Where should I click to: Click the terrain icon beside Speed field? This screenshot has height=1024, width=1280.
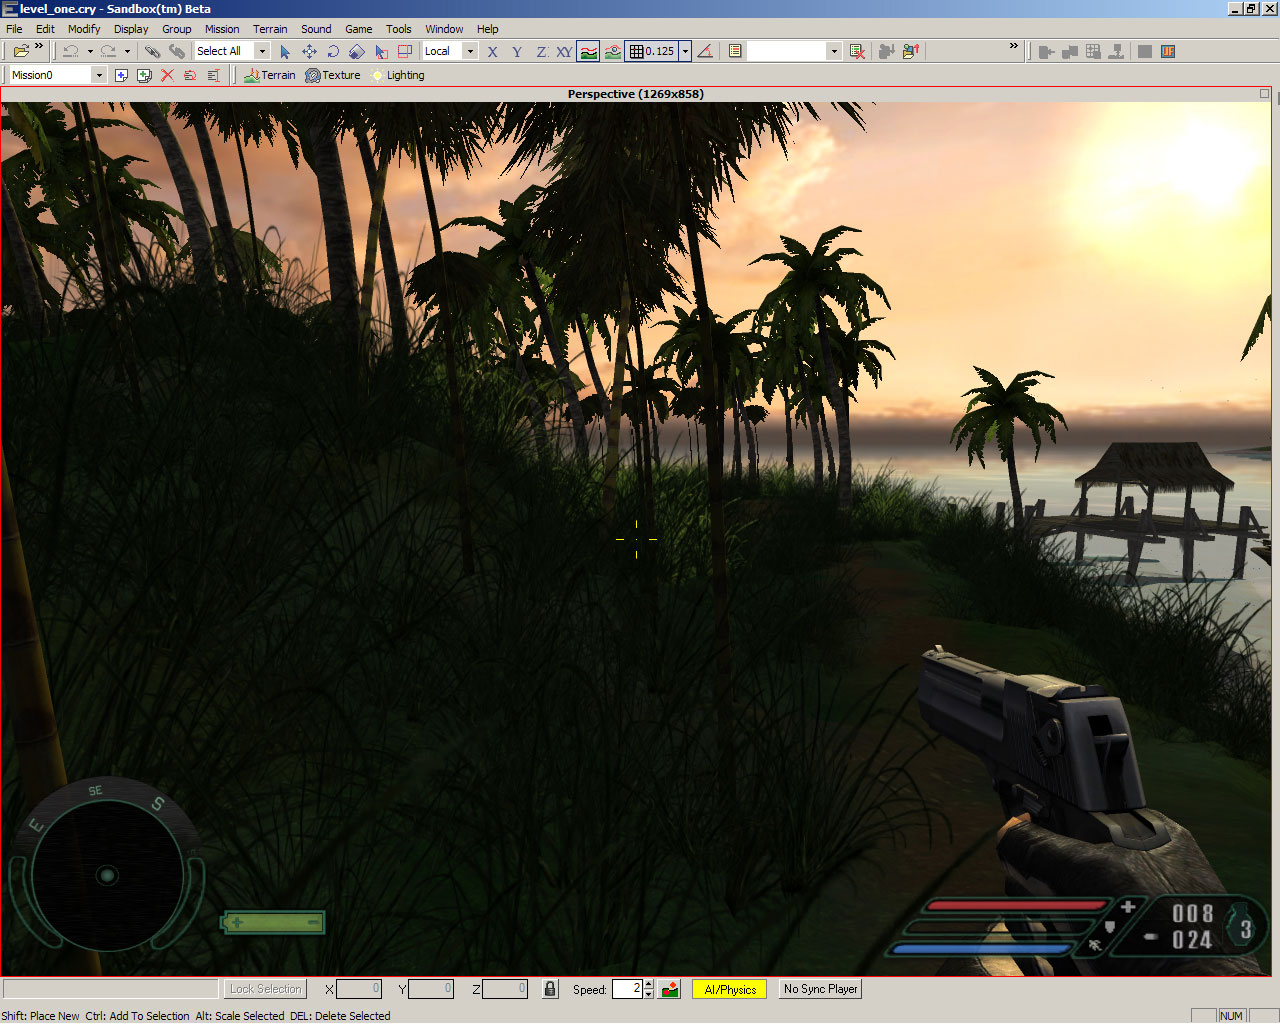(x=670, y=989)
